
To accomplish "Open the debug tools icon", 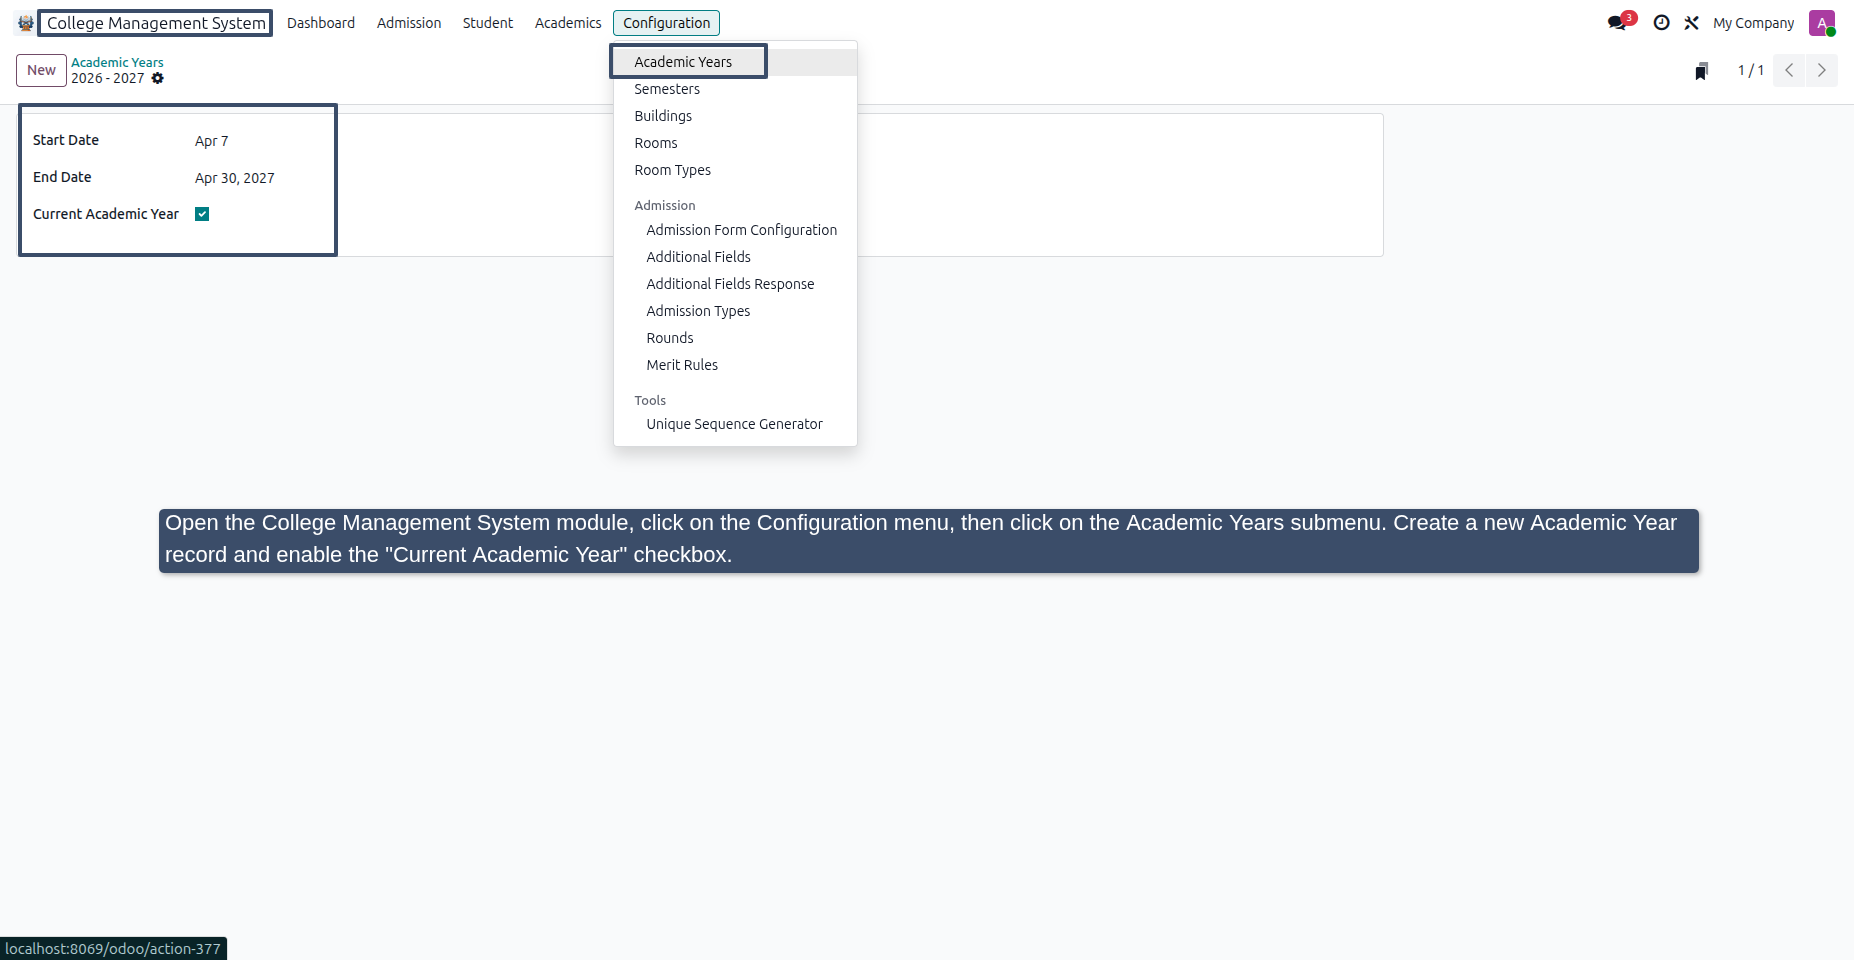I will point(1691,23).
